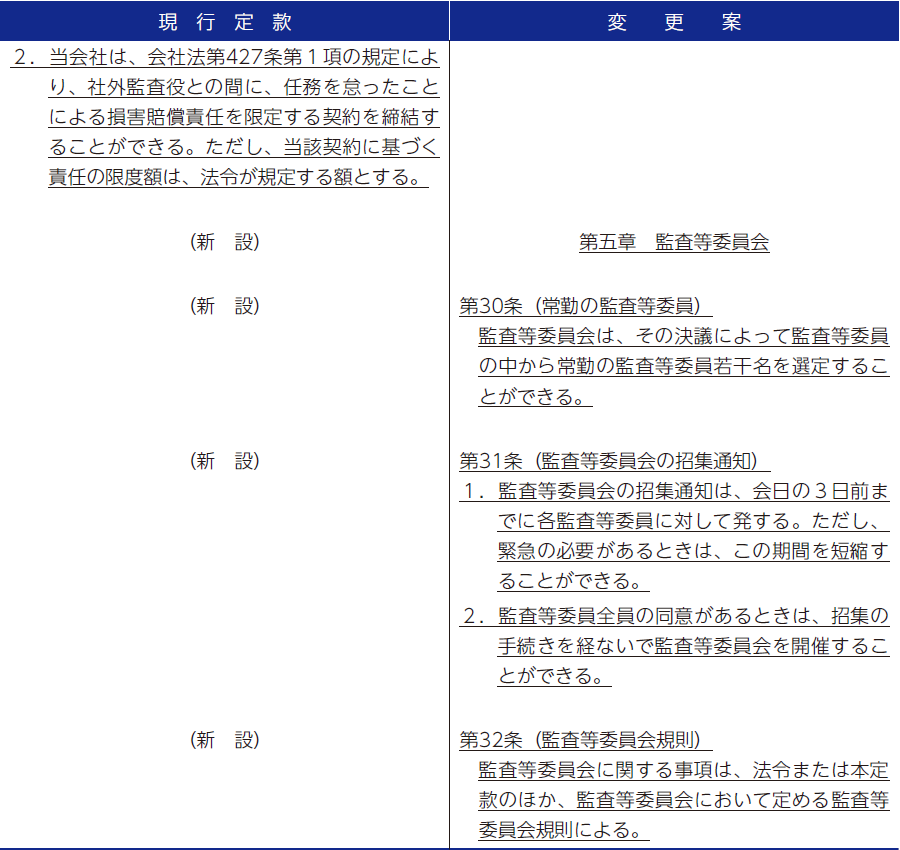The height and width of the screenshot is (850, 900).
Task: Click the text 会日の３日前 in Article 31
Action: pos(799,492)
